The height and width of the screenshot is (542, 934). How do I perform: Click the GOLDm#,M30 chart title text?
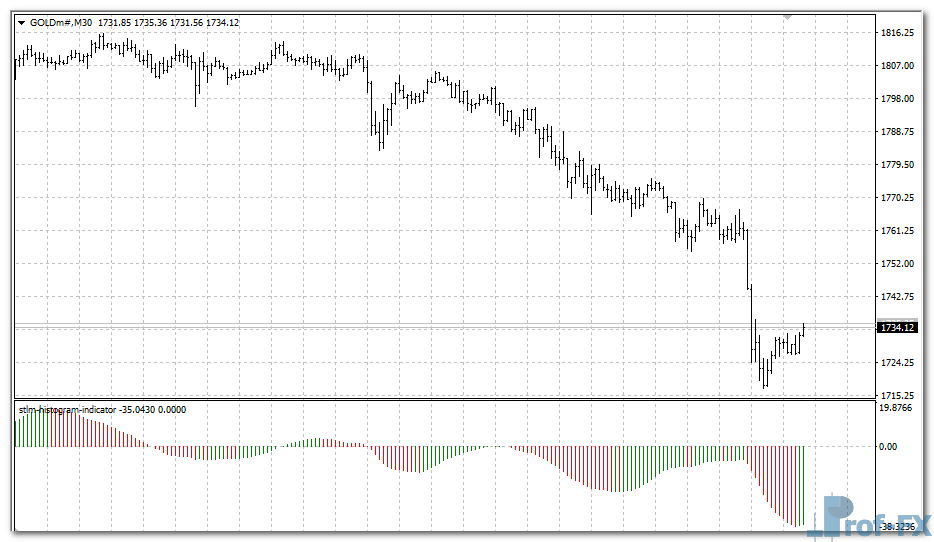61,22
